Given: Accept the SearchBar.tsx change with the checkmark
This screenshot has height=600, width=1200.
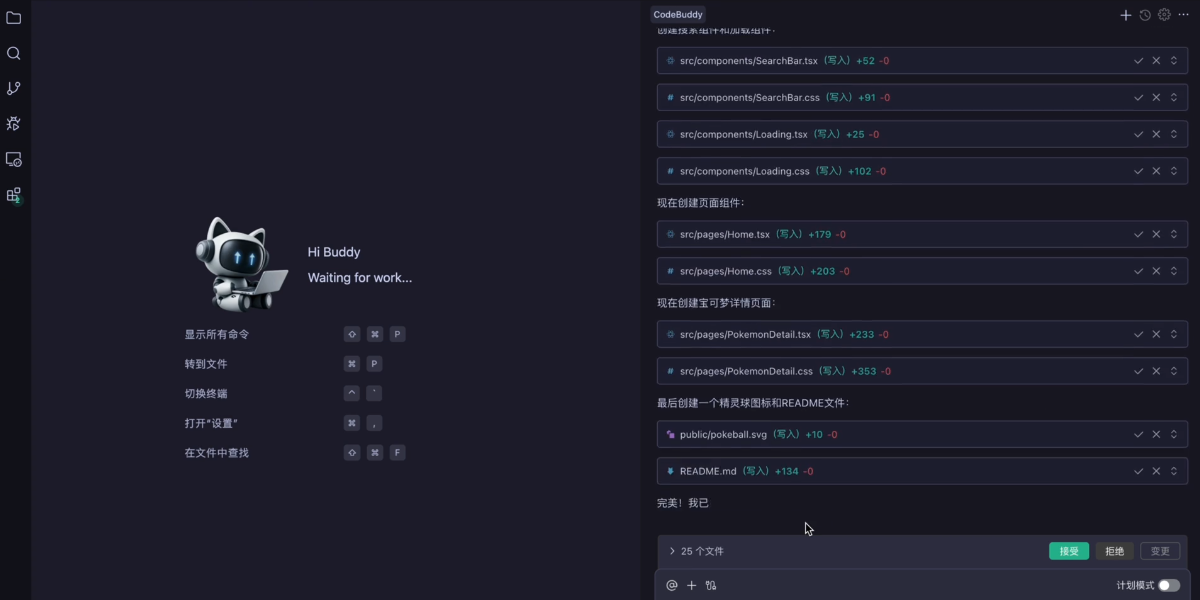Looking at the screenshot, I should click(x=1139, y=60).
